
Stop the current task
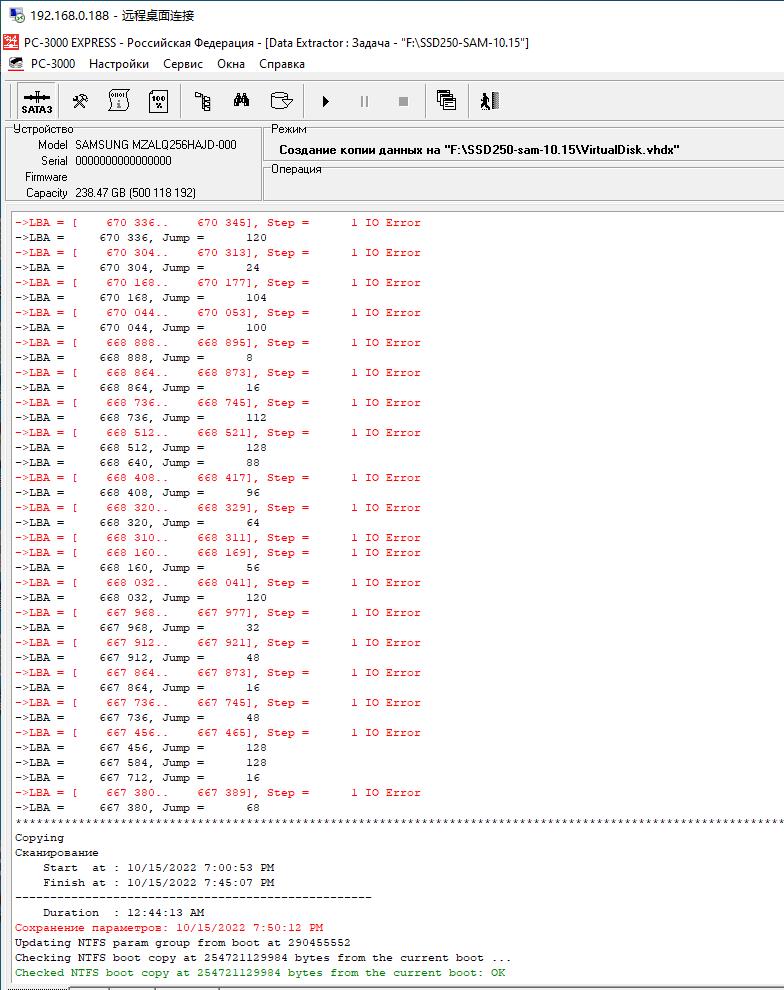tap(403, 101)
